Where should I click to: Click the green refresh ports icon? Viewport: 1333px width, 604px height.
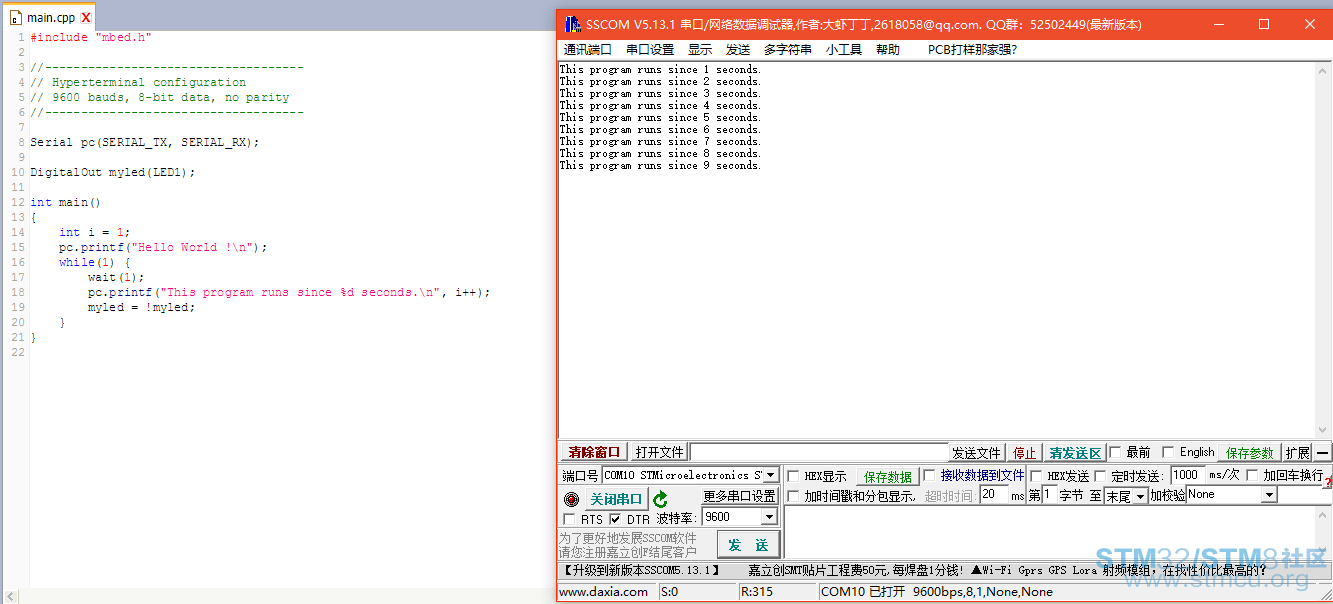pyautogui.click(x=660, y=499)
